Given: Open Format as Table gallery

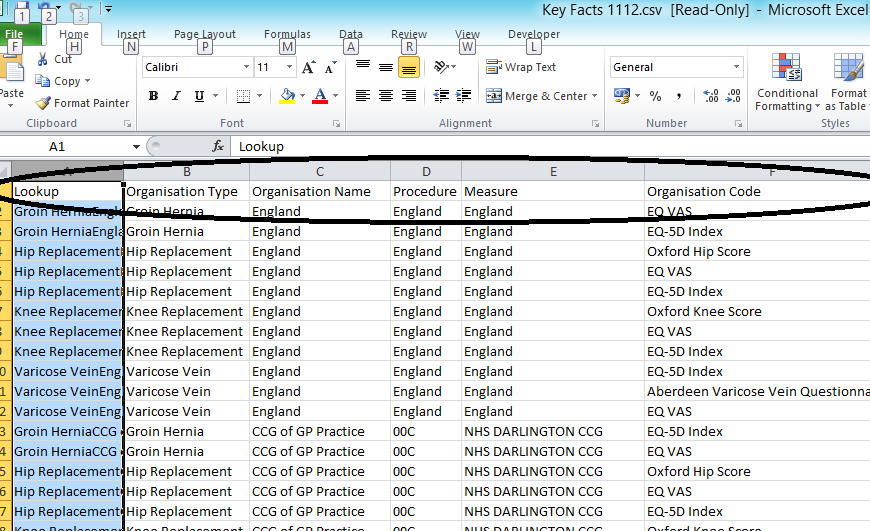Looking at the screenshot, I should 847,82.
